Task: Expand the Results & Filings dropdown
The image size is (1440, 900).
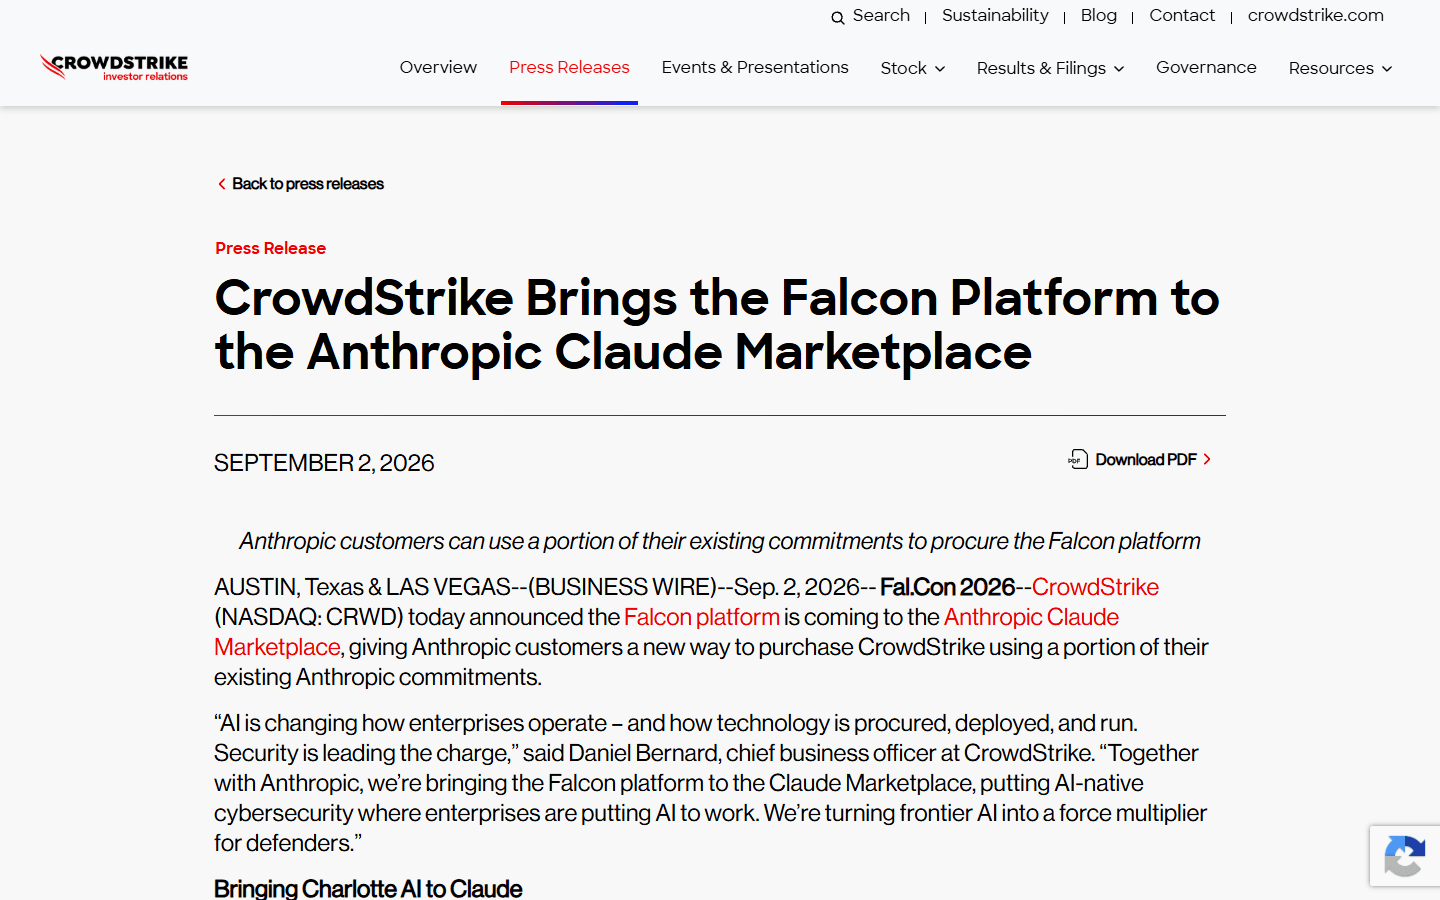Action: [1050, 68]
